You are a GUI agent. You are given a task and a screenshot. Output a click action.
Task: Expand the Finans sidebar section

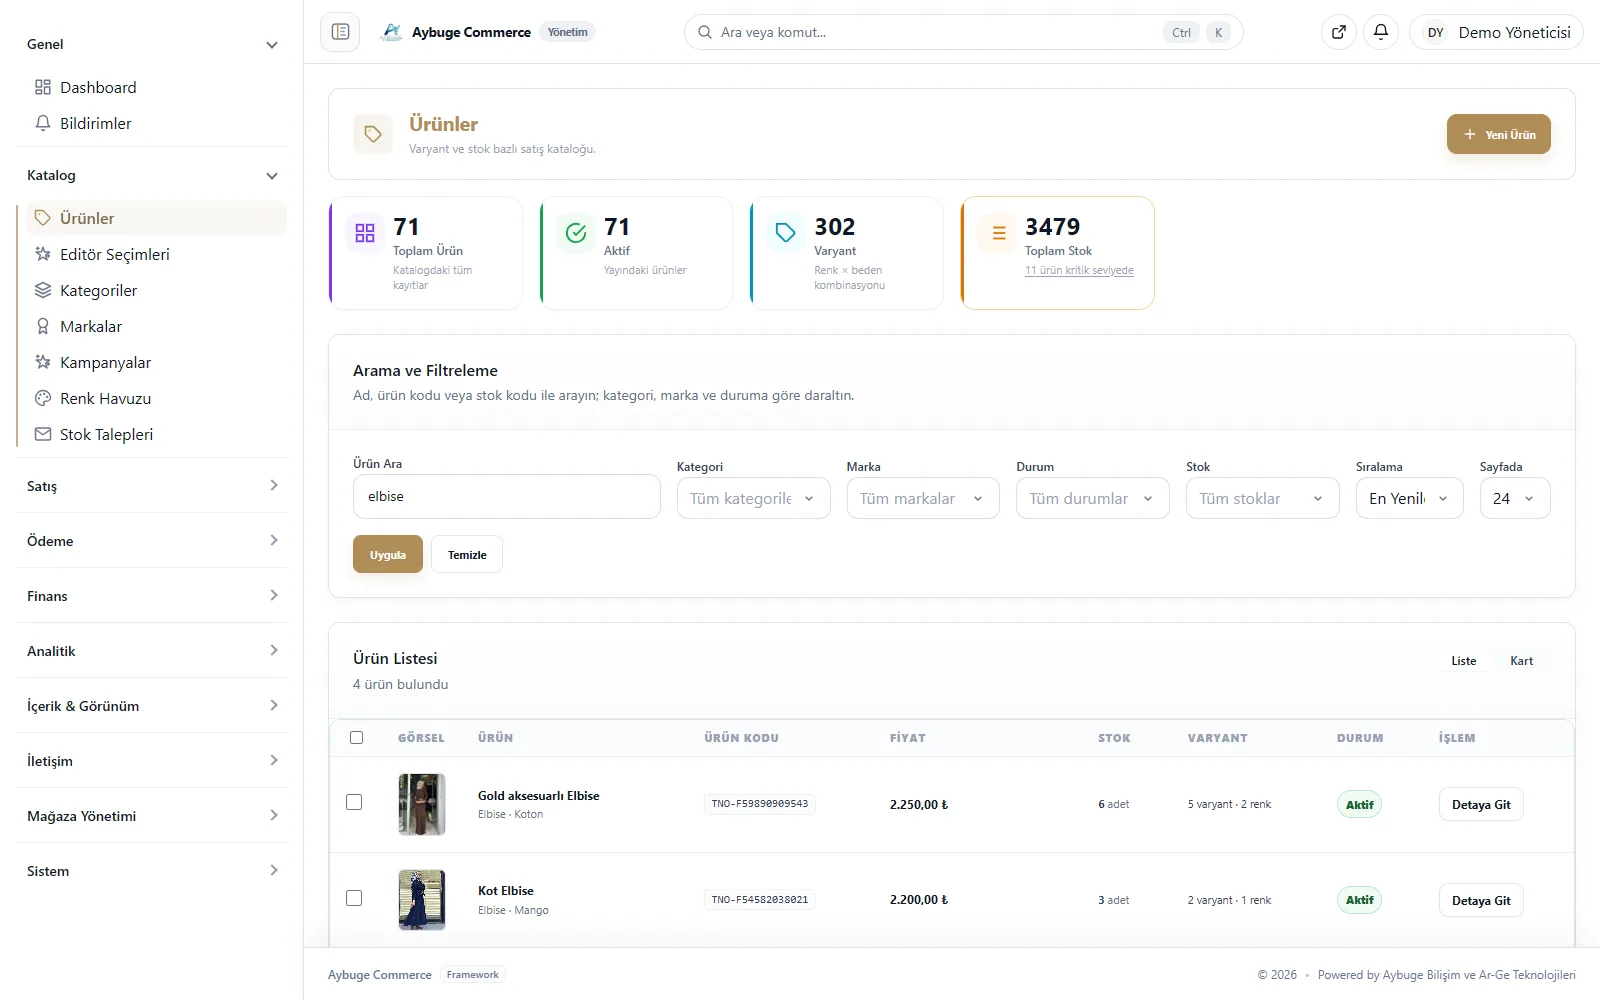[152, 596]
